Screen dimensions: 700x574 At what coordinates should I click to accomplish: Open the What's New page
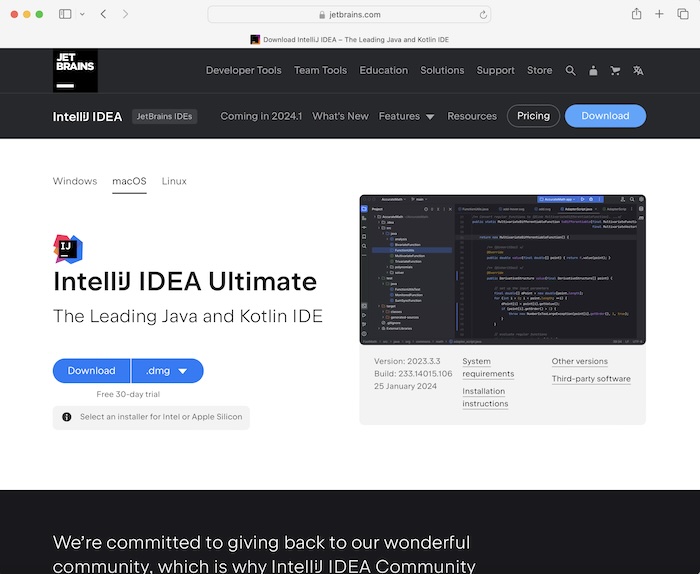(x=341, y=116)
